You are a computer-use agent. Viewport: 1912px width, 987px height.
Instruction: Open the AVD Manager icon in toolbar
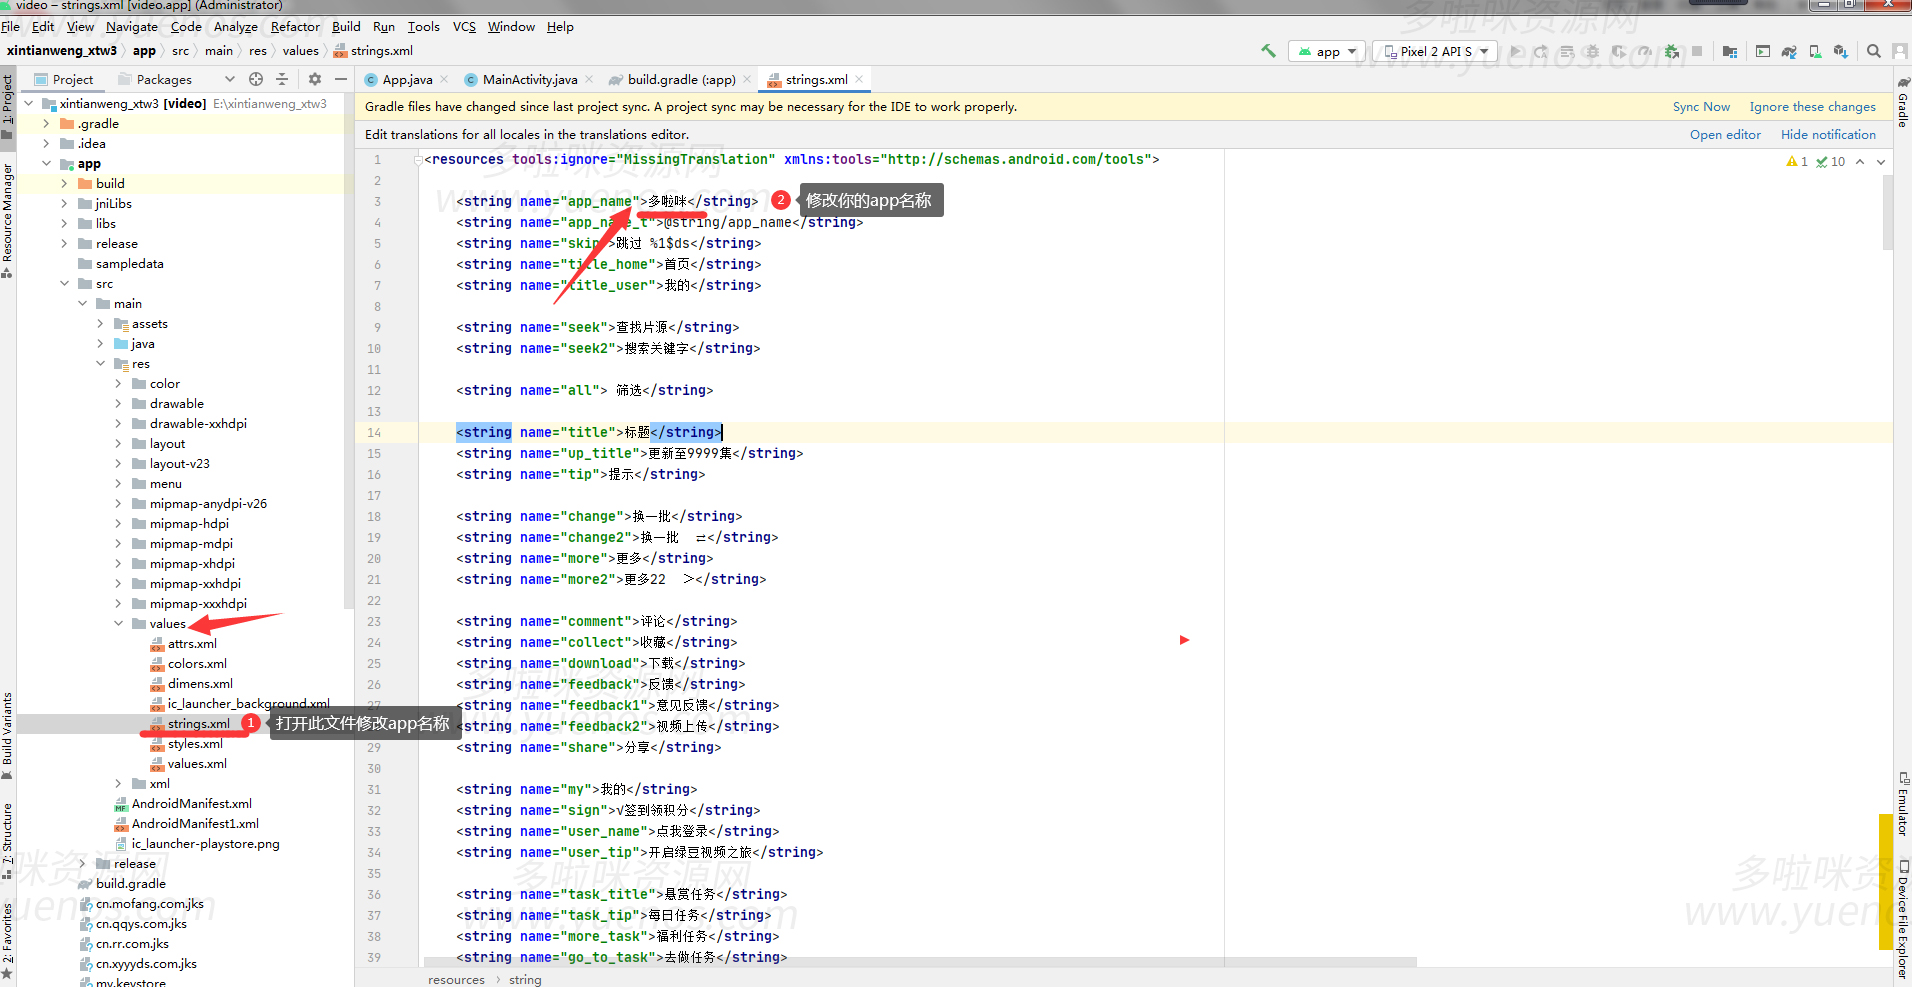click(1815, 51)
